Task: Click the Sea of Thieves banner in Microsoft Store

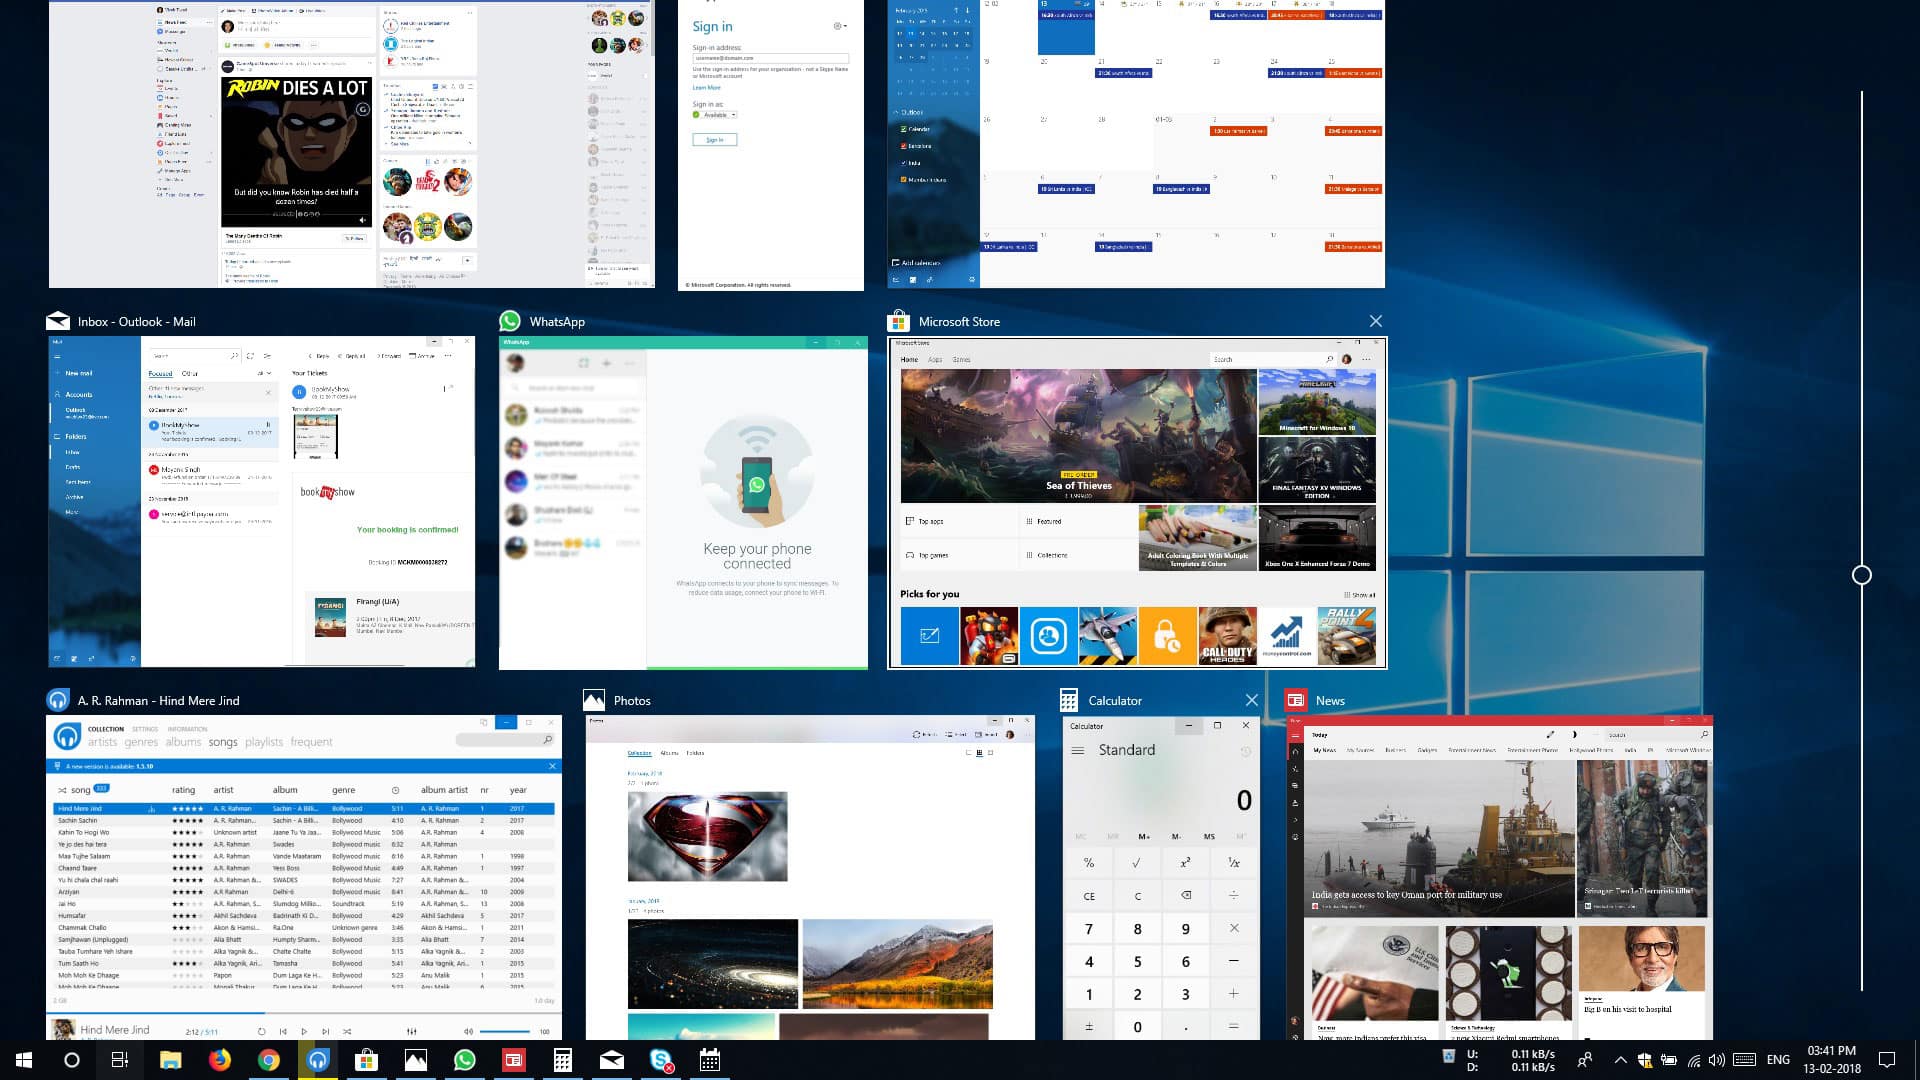Action: click(1078, 435)
